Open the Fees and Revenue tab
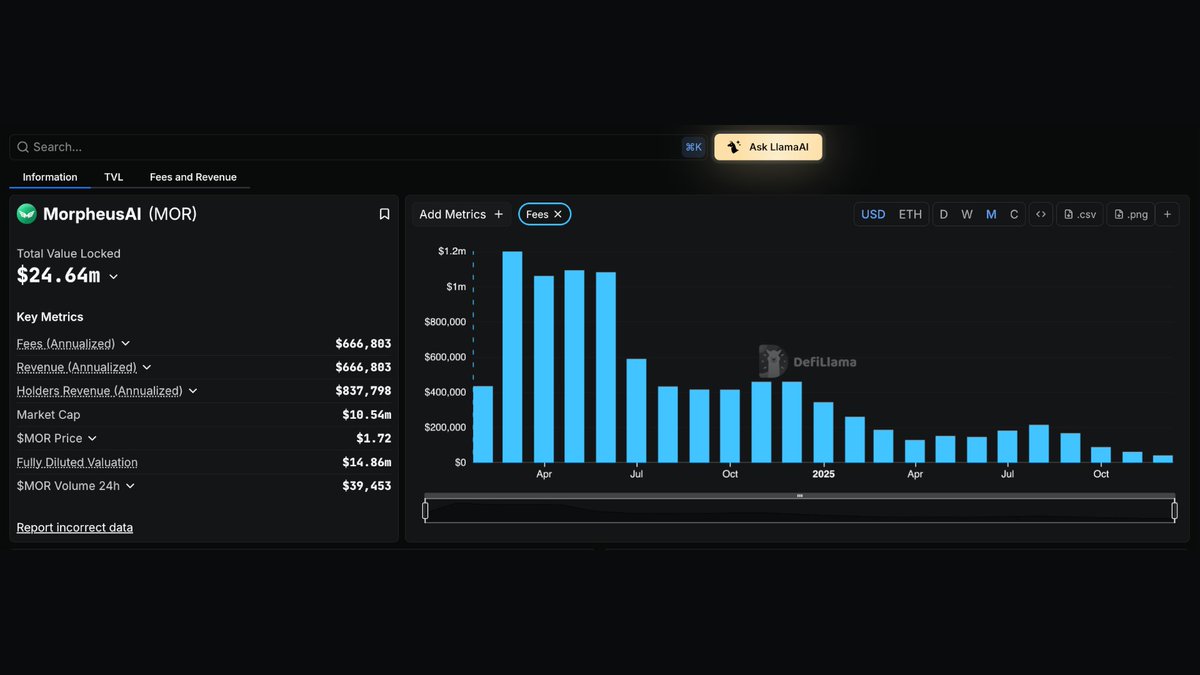 [192, 177]
